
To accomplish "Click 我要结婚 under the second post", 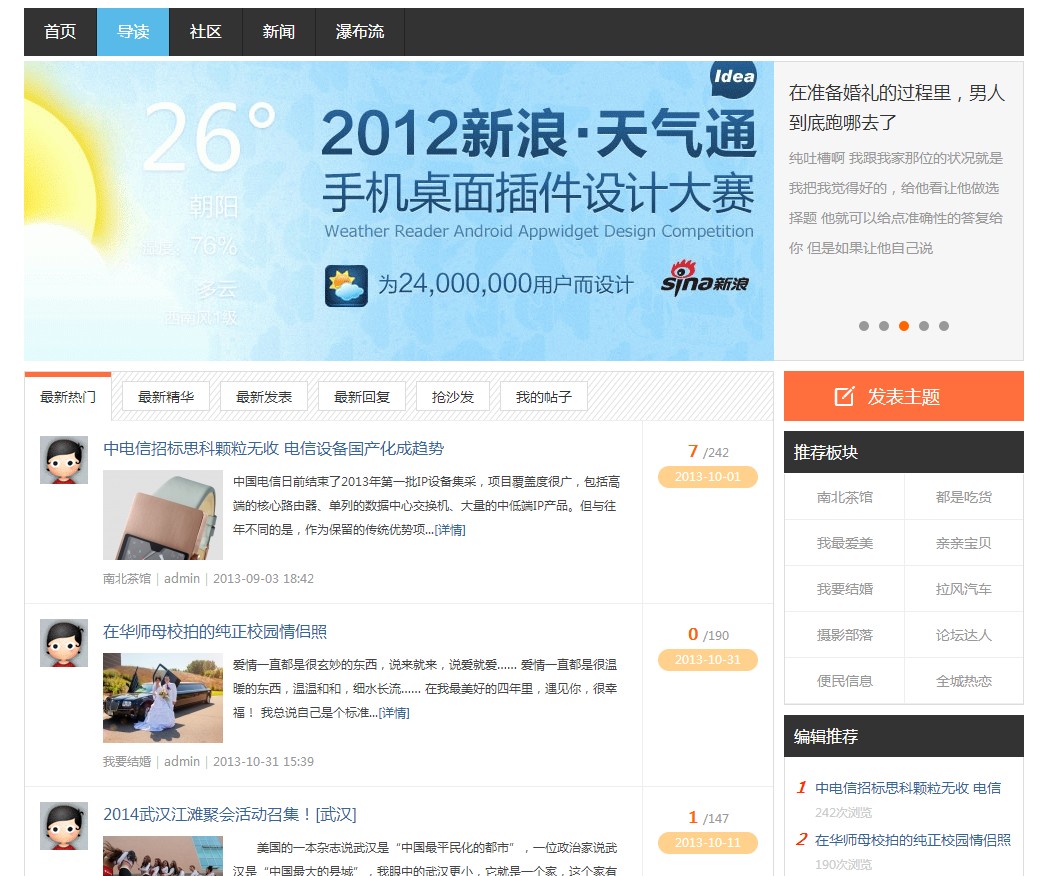I will coord(127,762).
